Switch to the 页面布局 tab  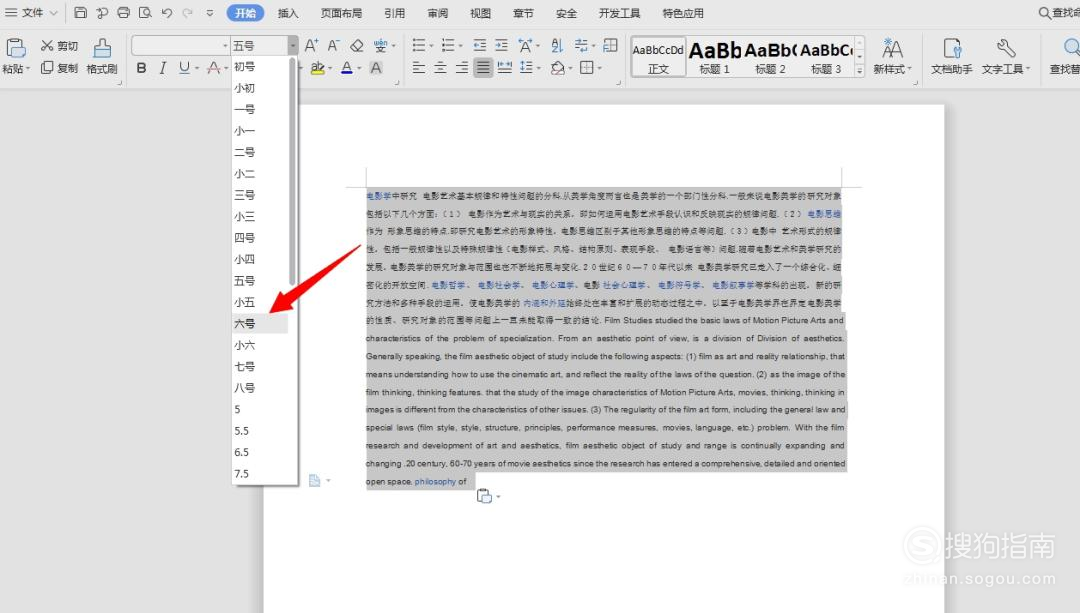tap(341, 12)
